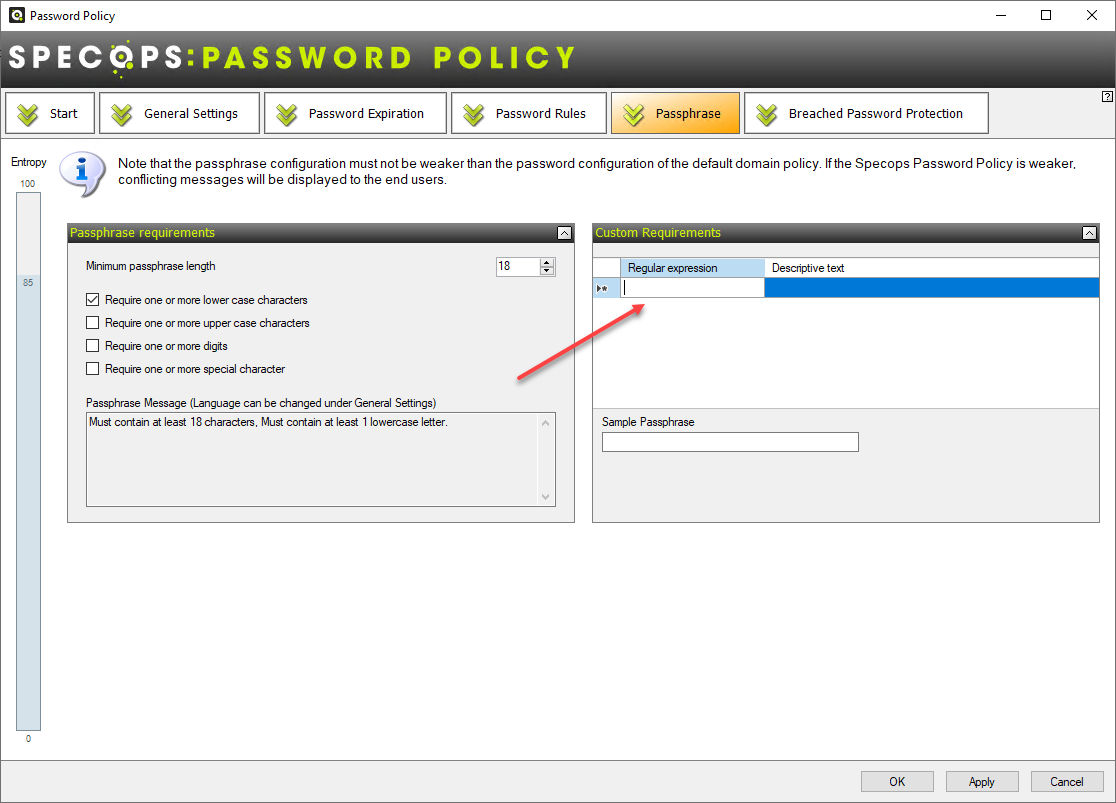Open the Breached Password Protection tab
Screen dimensions: 1116x803
click(x=866, y=113)
